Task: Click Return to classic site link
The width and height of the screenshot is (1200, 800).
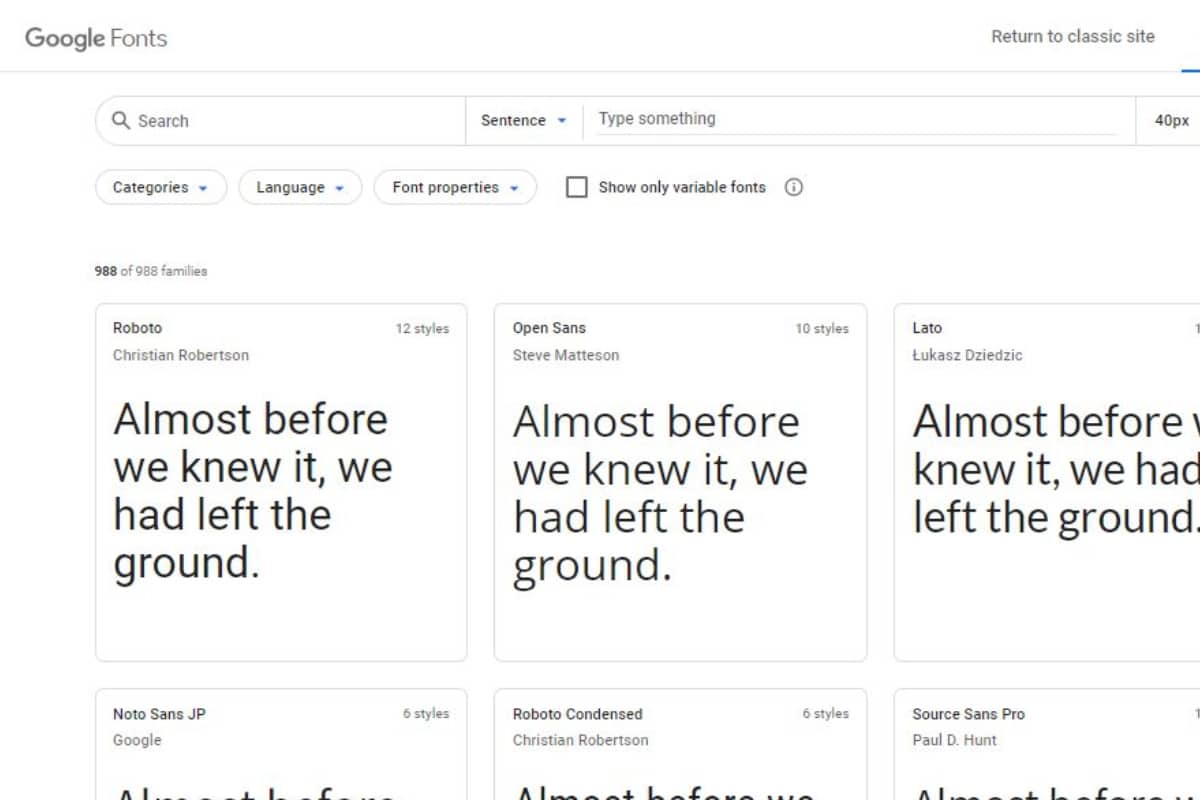Action: pyautogui.click(x=1072, y=36)
